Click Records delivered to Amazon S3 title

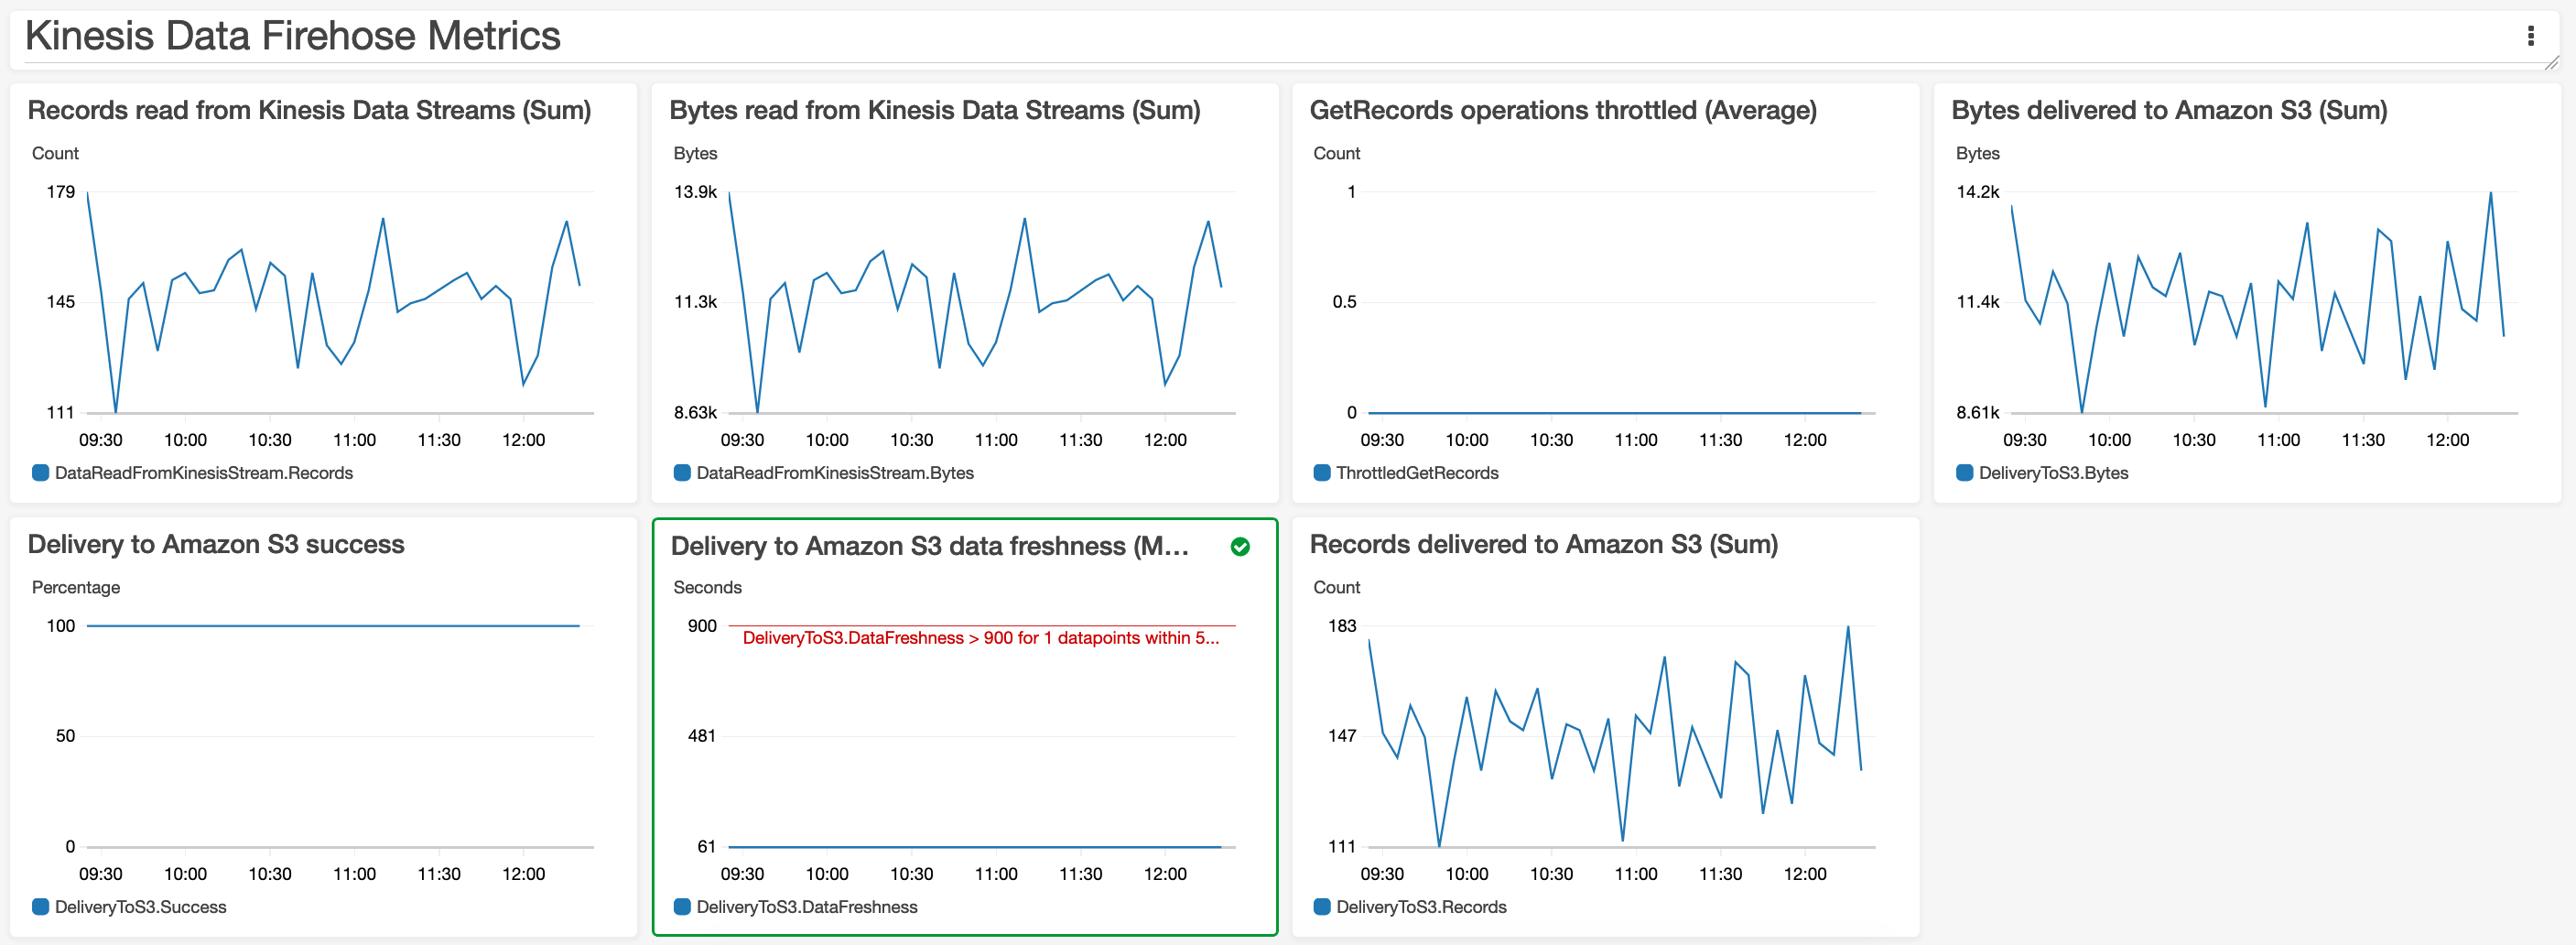coord(1544,544)
